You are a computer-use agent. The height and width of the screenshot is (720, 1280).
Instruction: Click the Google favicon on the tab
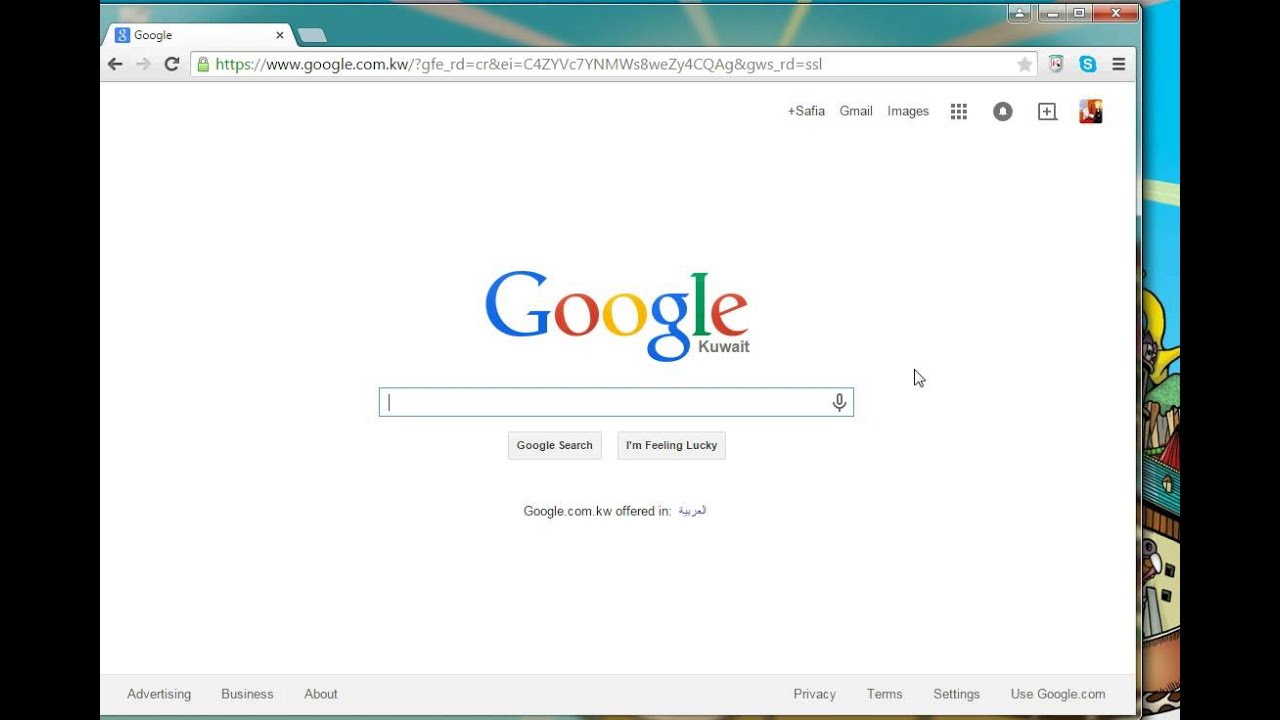(x=122, y=35)
